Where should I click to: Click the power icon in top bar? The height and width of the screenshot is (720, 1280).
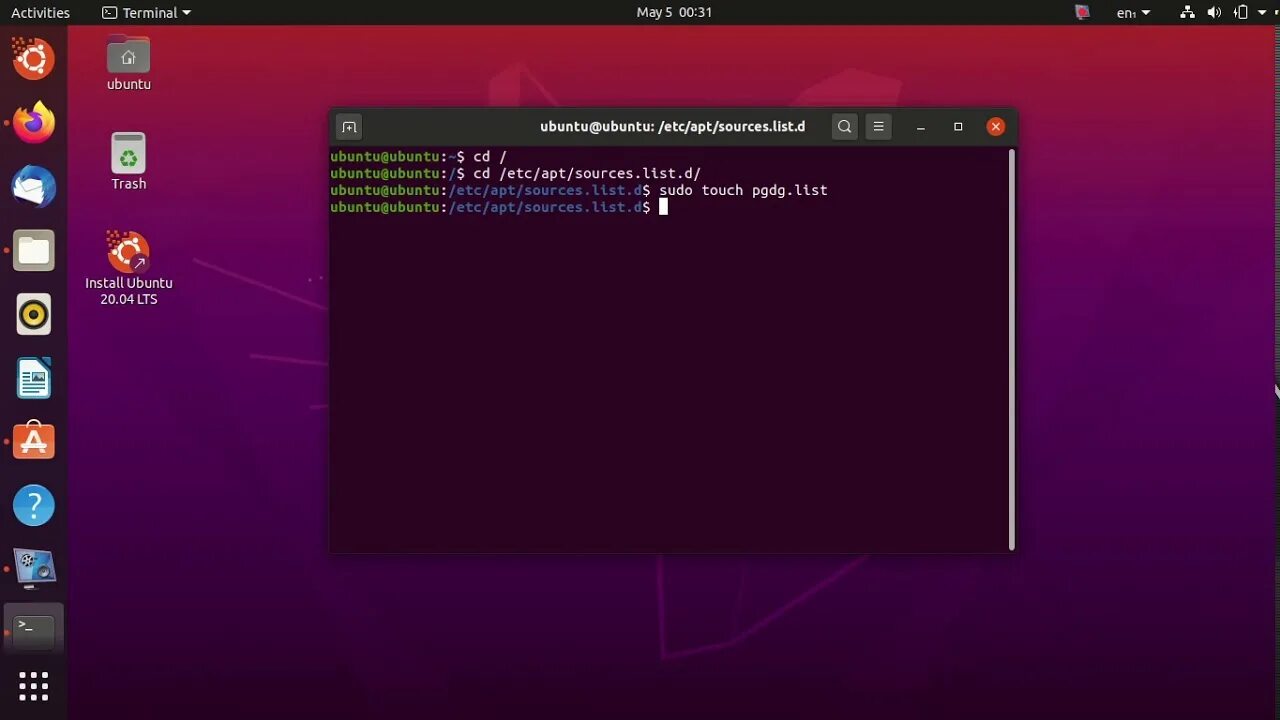coord(1241,13)
